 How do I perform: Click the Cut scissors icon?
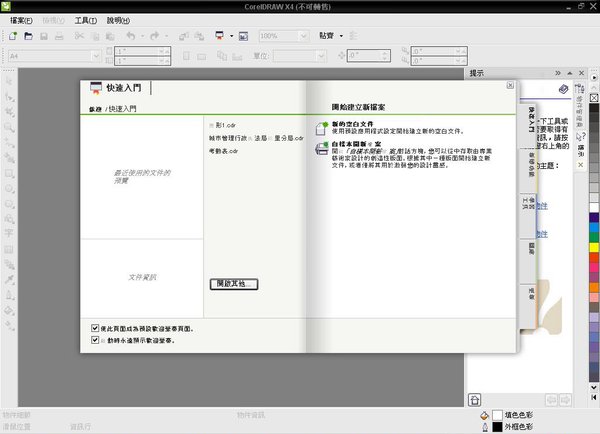coord(79,36)
